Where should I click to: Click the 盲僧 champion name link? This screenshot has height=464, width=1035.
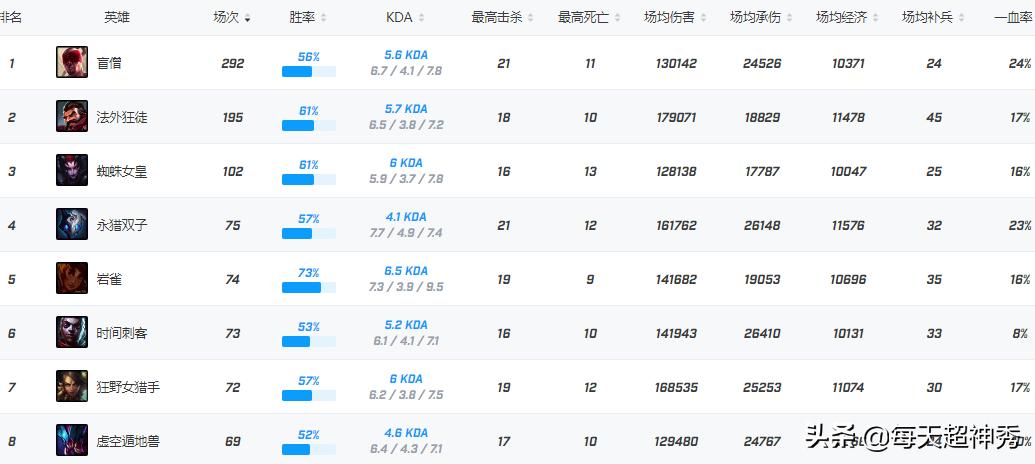pos(109,63)
